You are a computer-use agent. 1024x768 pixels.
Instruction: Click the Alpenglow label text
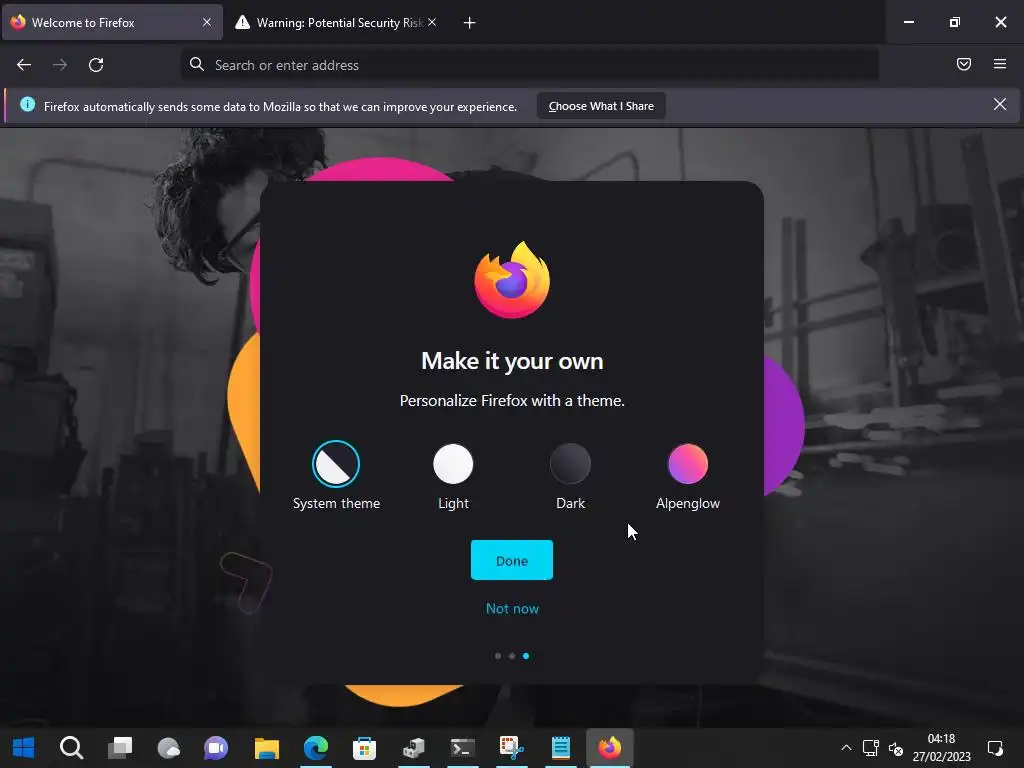[688, 504]
